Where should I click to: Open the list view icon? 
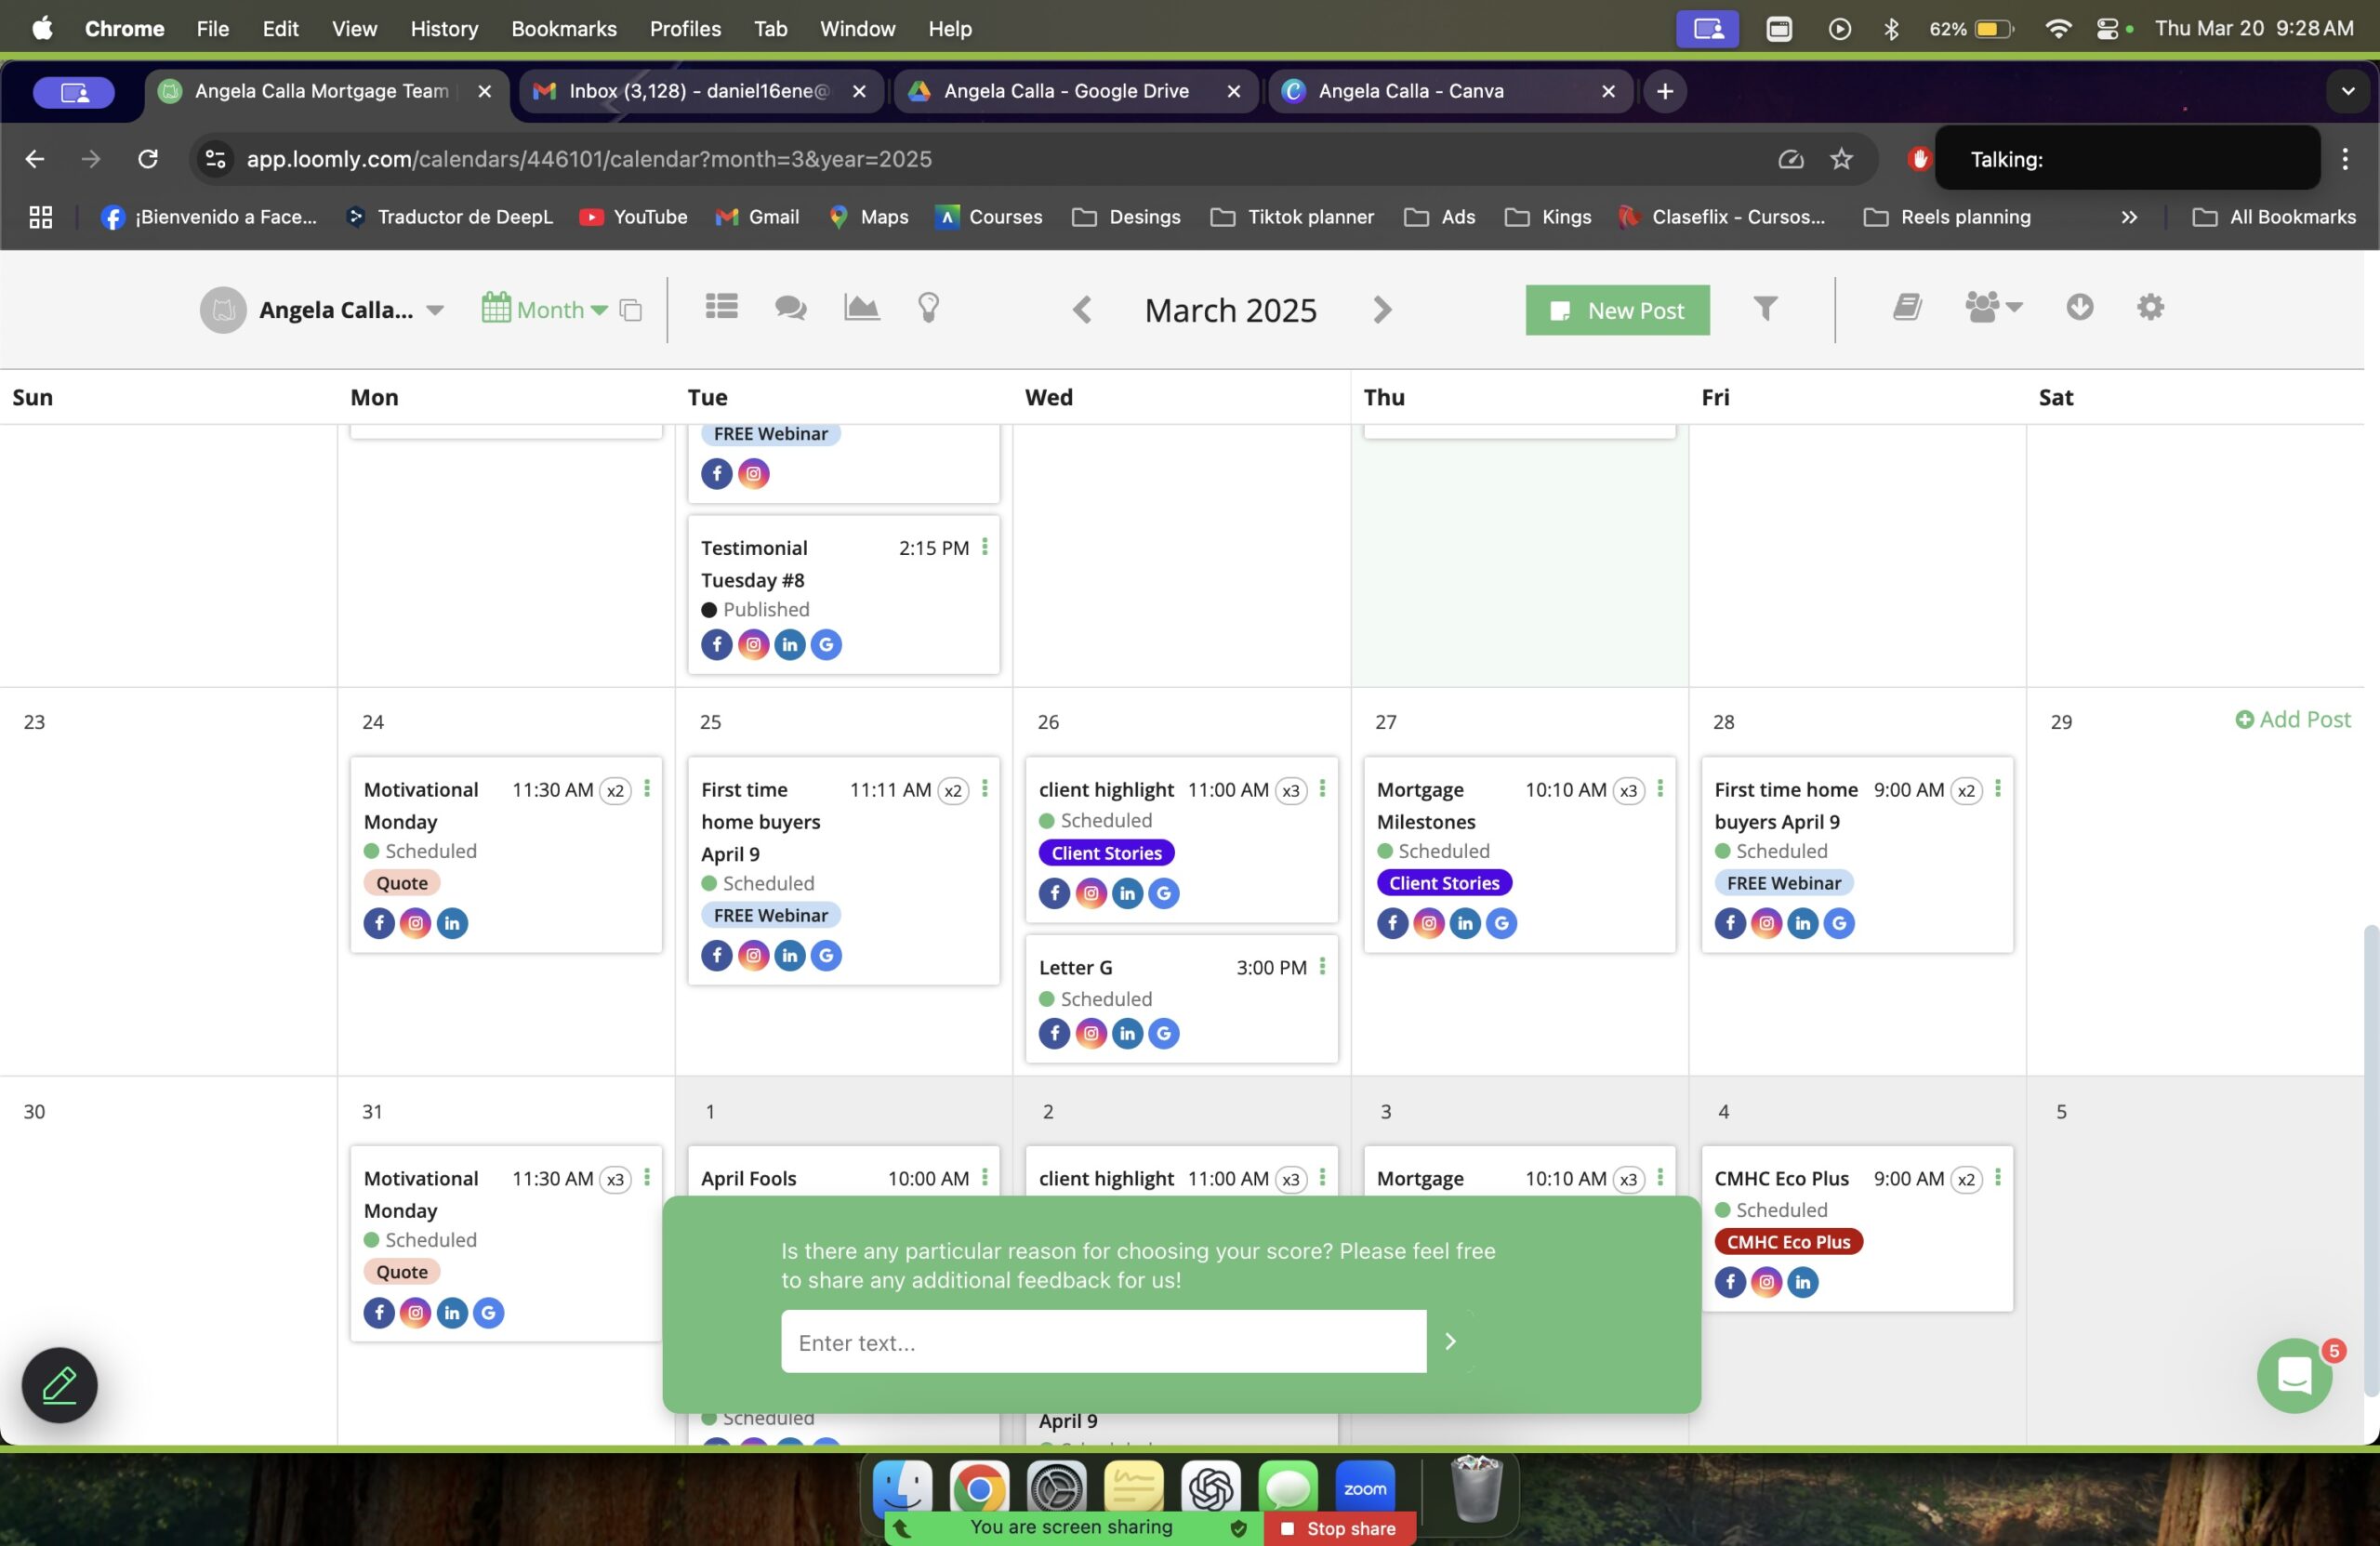click(721, 307)
